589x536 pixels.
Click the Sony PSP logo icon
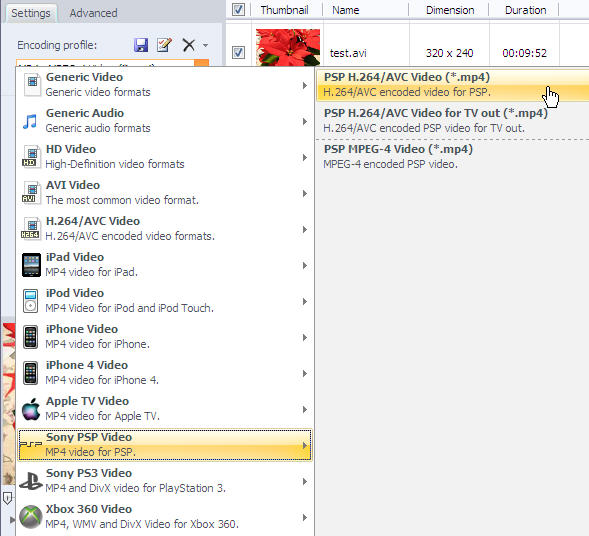pyautogui.click(x=31, y=445)
